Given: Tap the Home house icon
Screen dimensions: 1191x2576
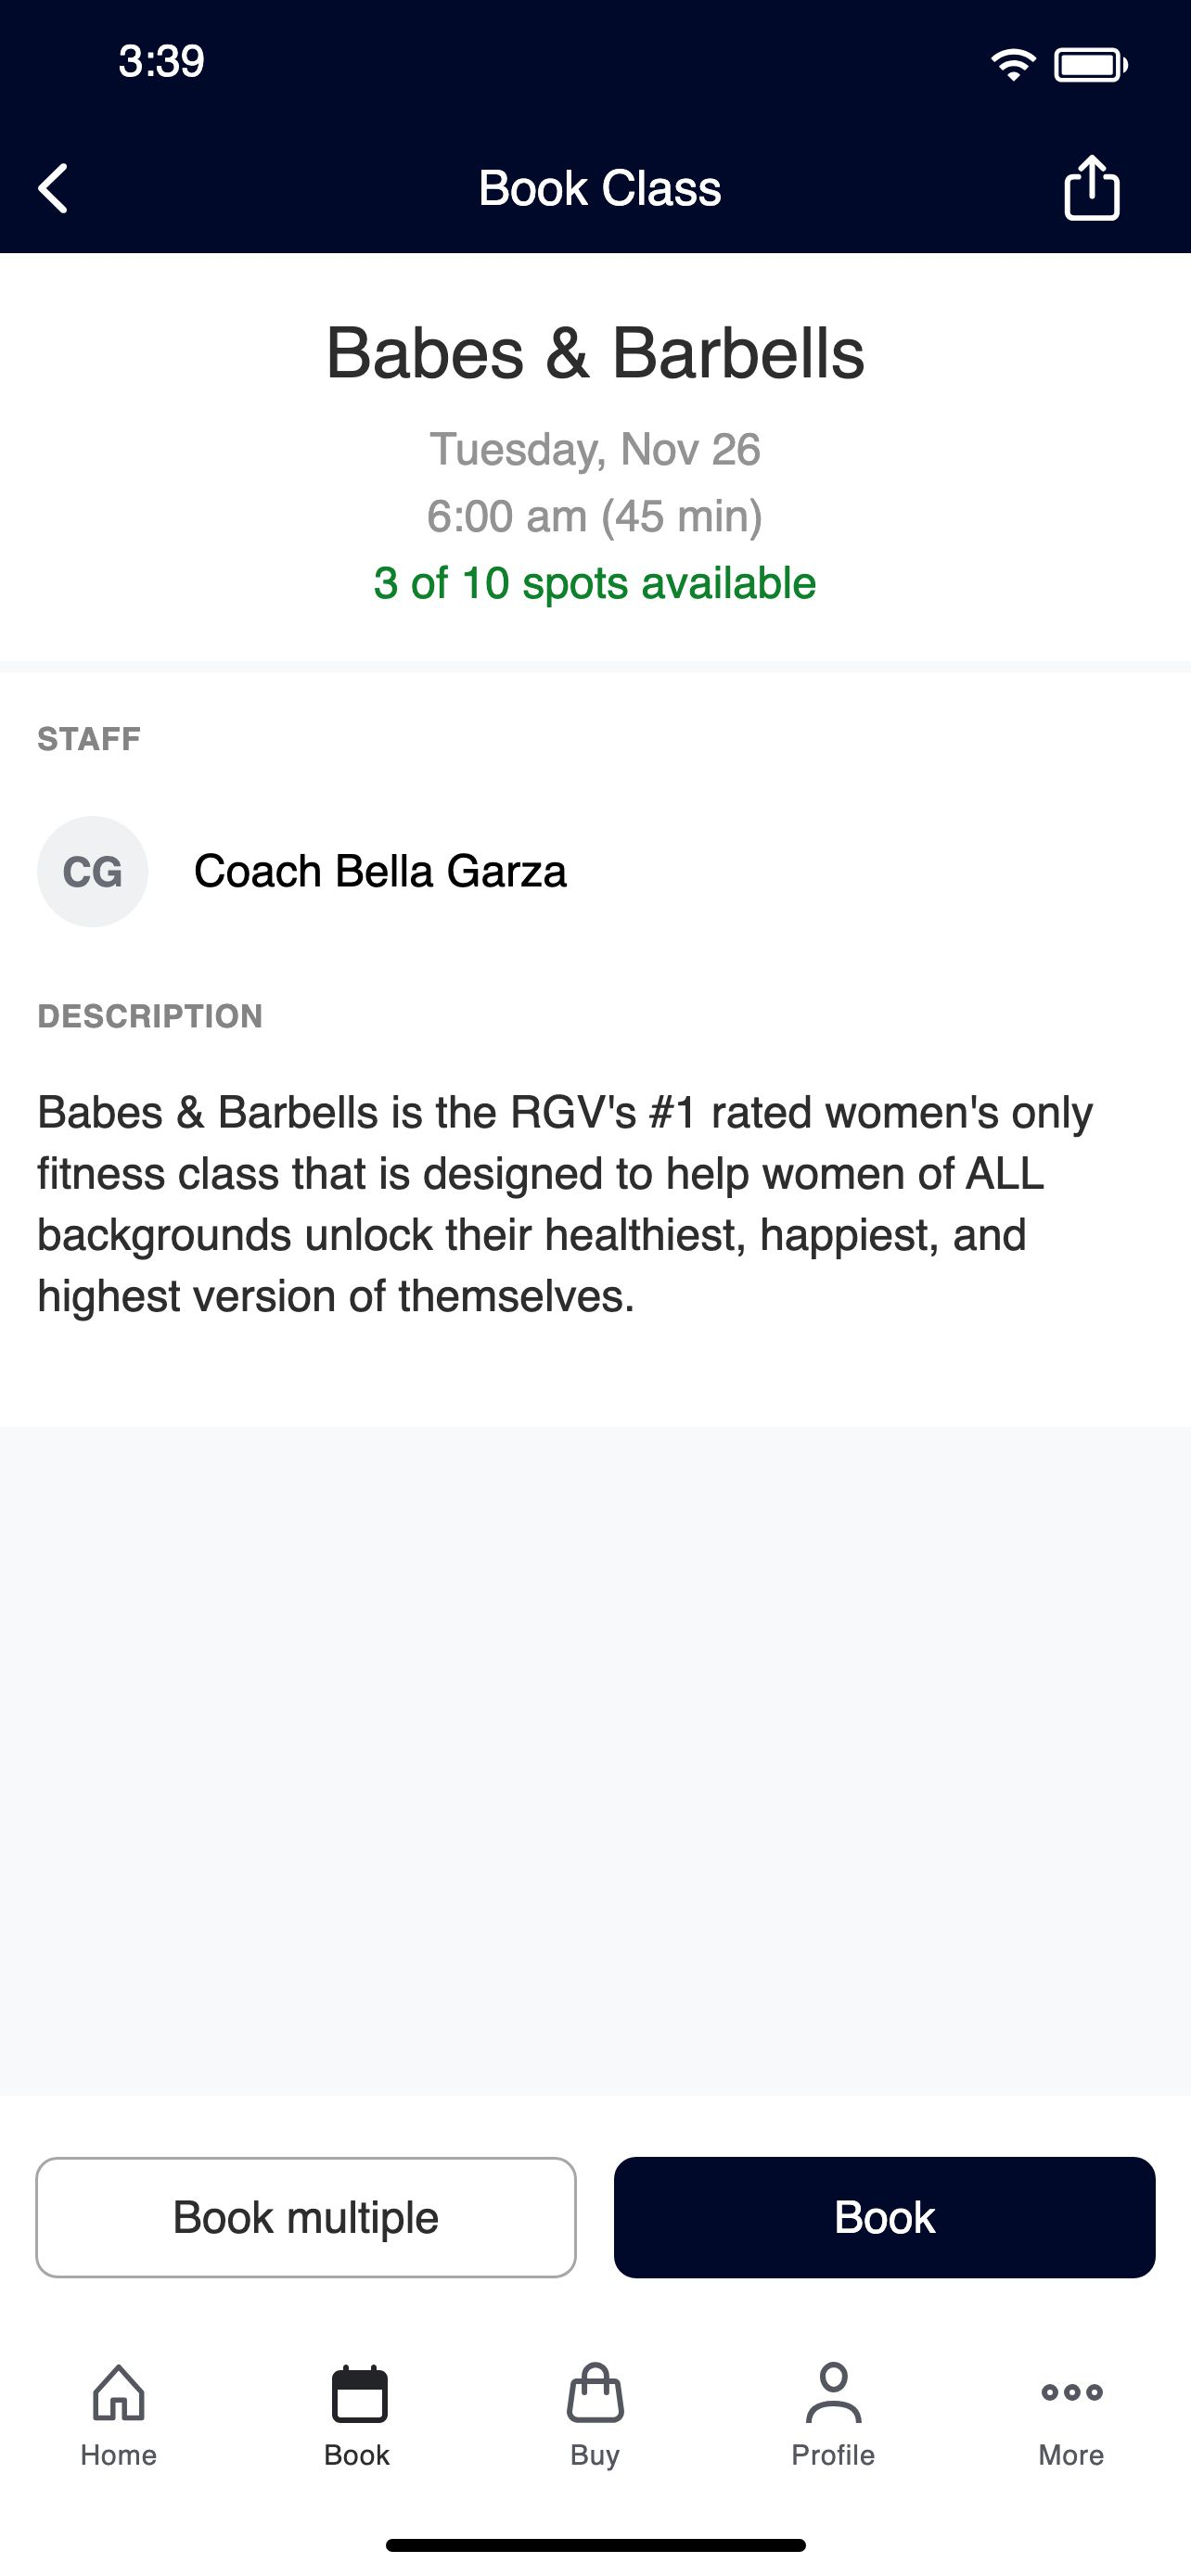Looking at the screenshot, I should (x=119, y=2392).
